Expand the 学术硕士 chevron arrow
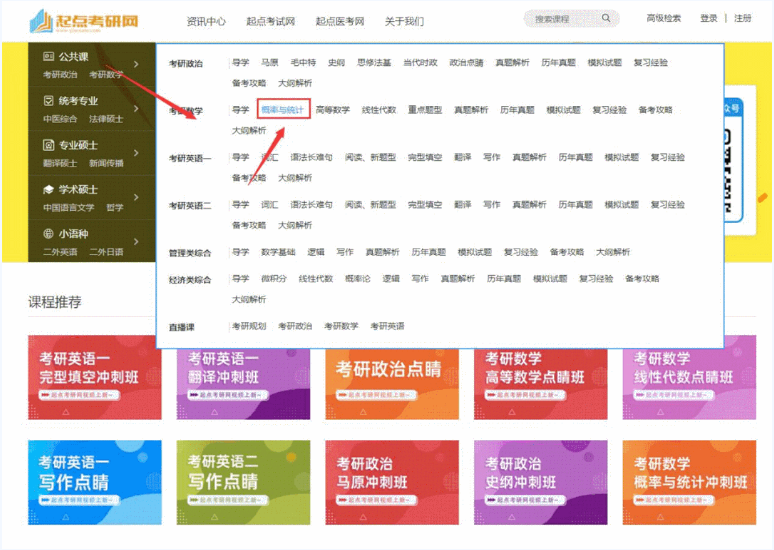 136,197
